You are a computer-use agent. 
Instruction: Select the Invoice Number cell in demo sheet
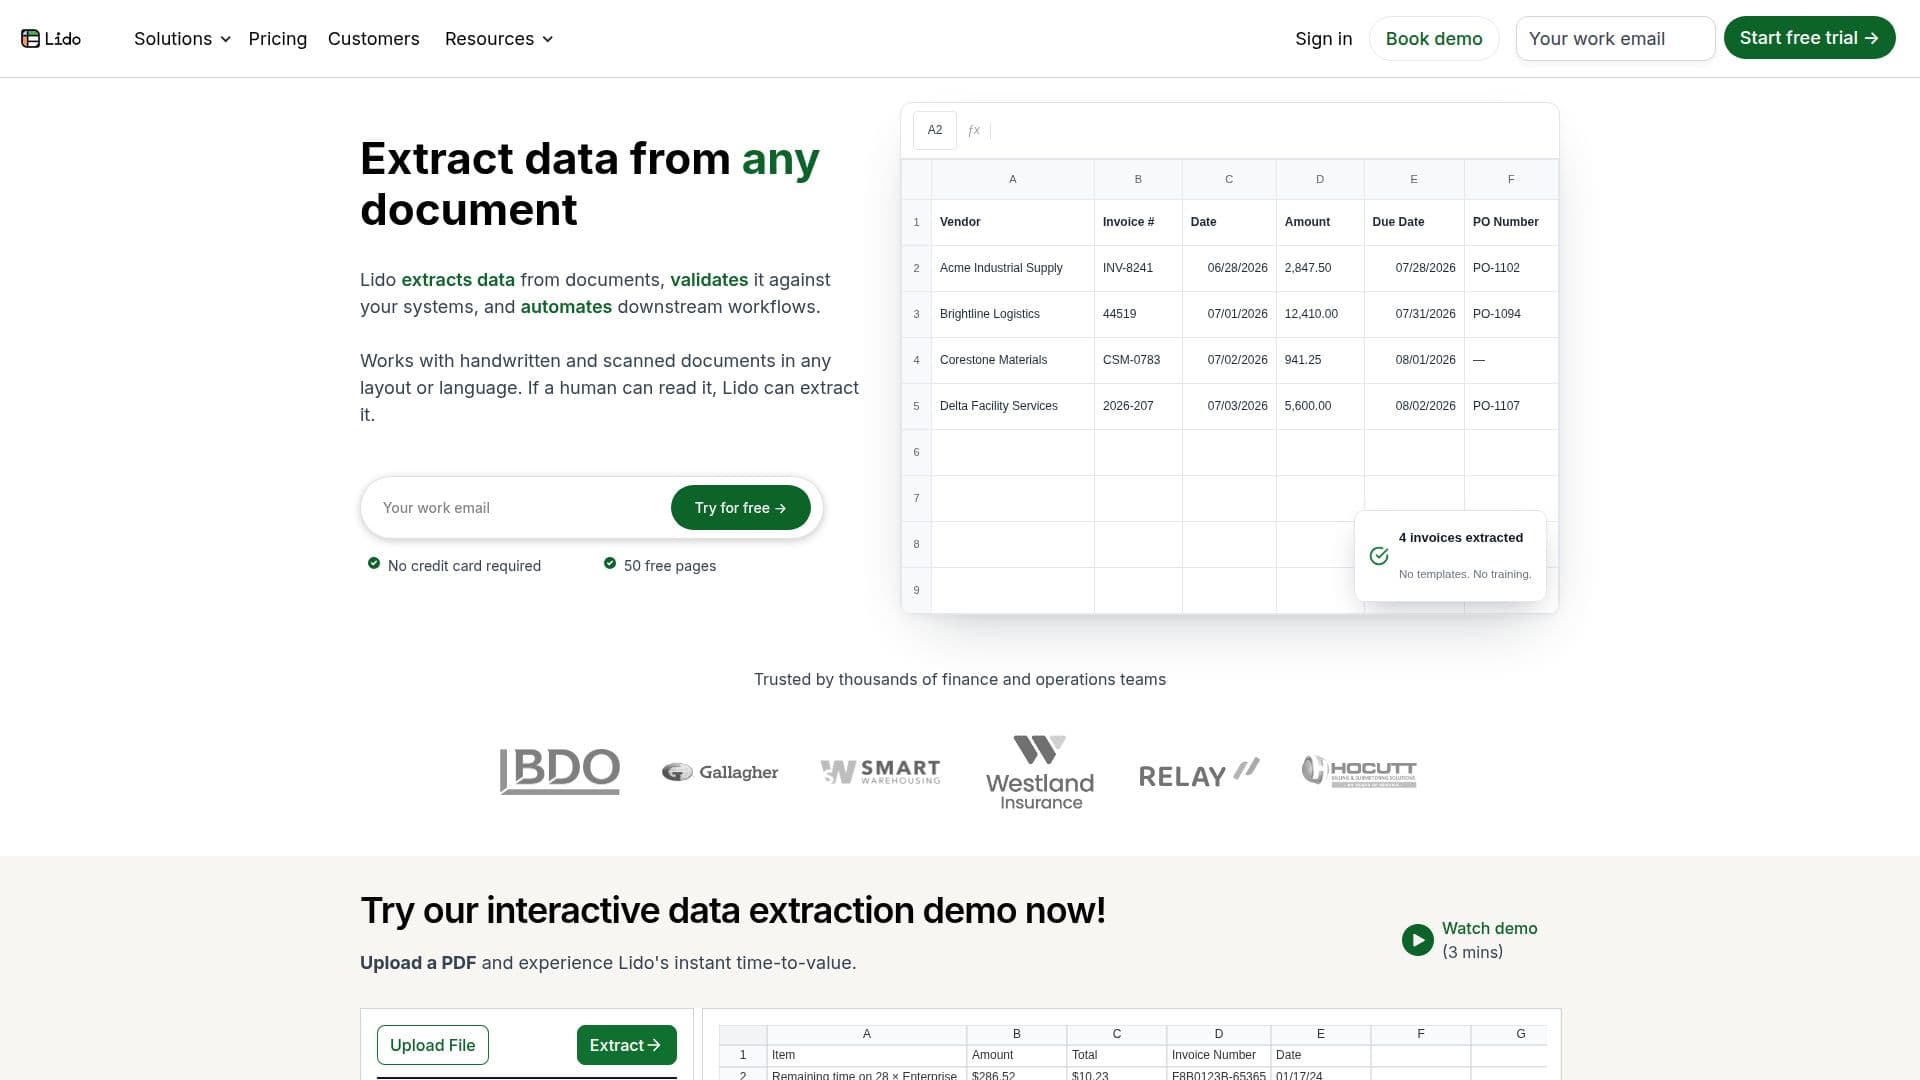1219,1055
